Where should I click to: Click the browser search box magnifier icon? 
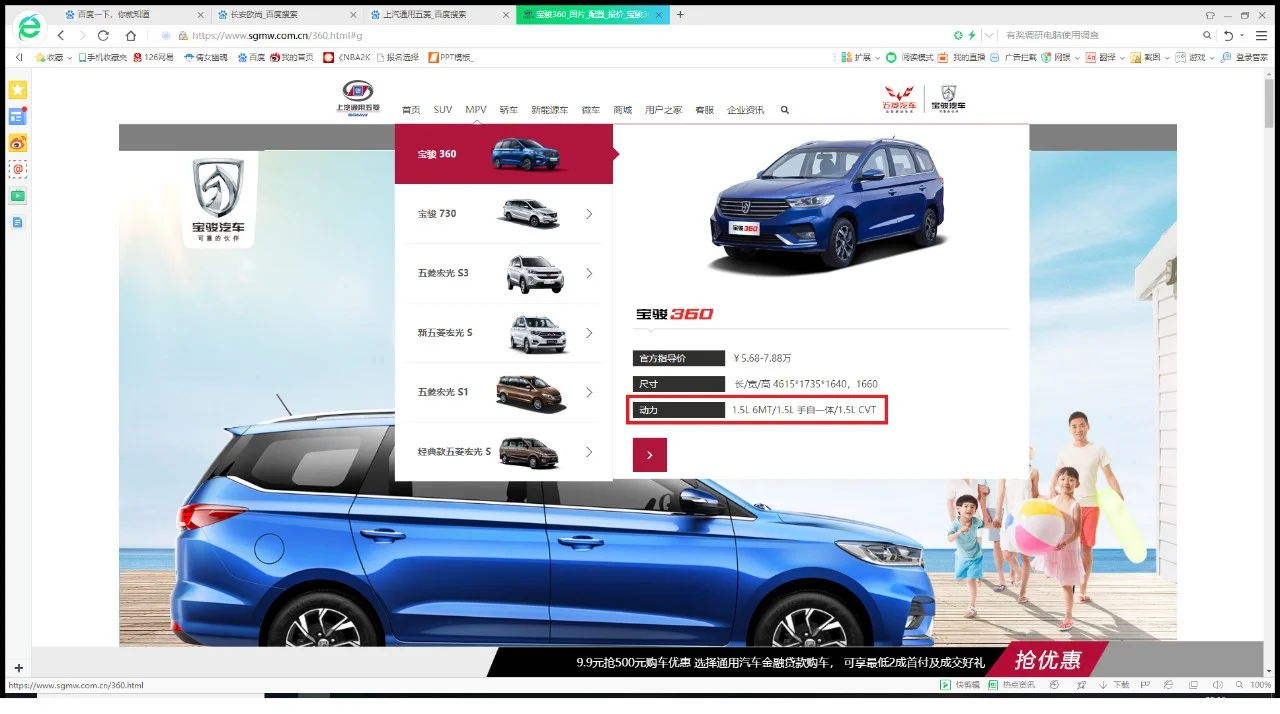click(1207, 35)
